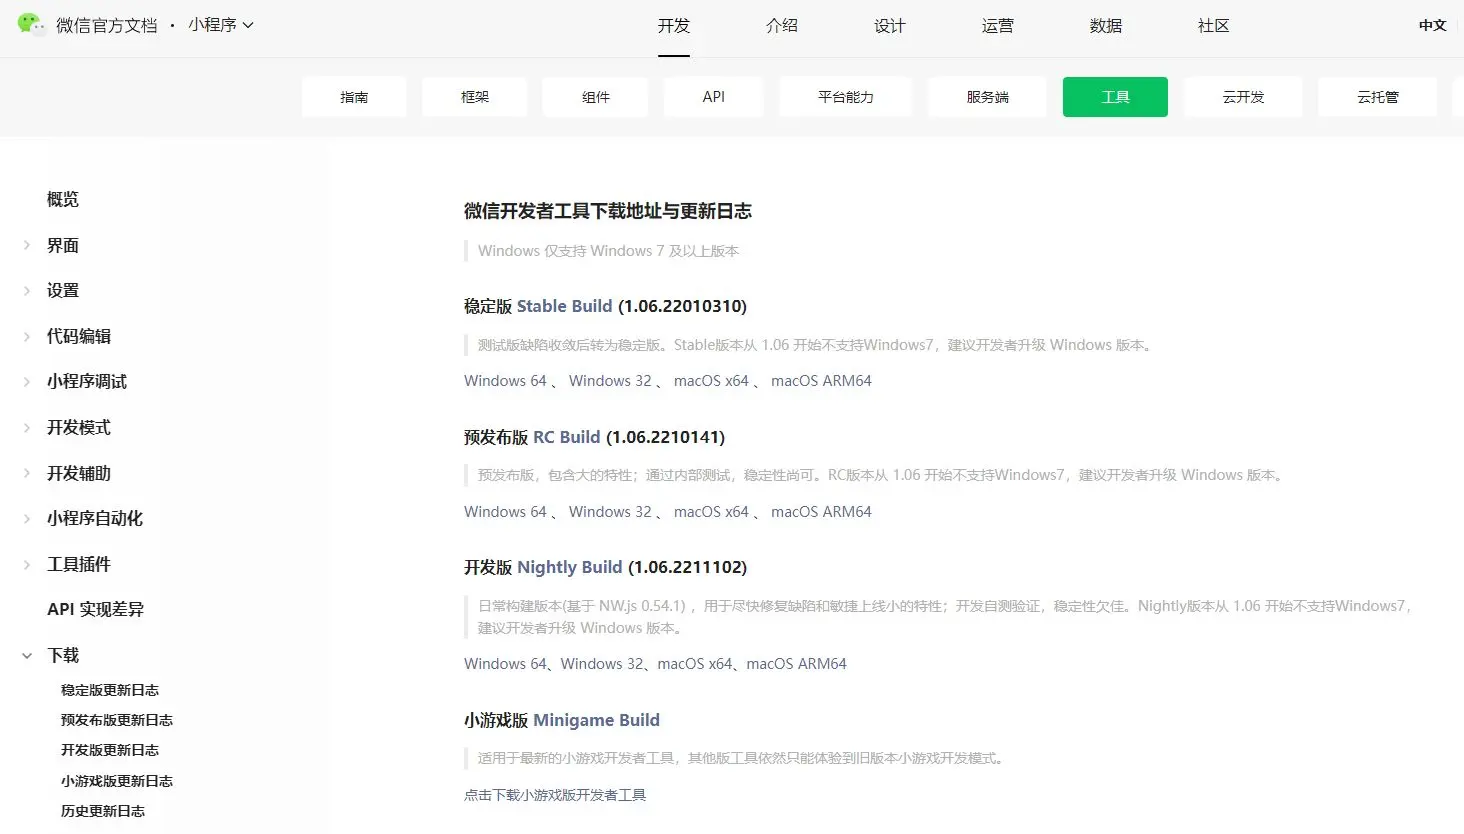Image resolution: width=1464 pixels, height=834 pixels.
Task: Switch to the 设计 tab
Action: pos(889,26)
